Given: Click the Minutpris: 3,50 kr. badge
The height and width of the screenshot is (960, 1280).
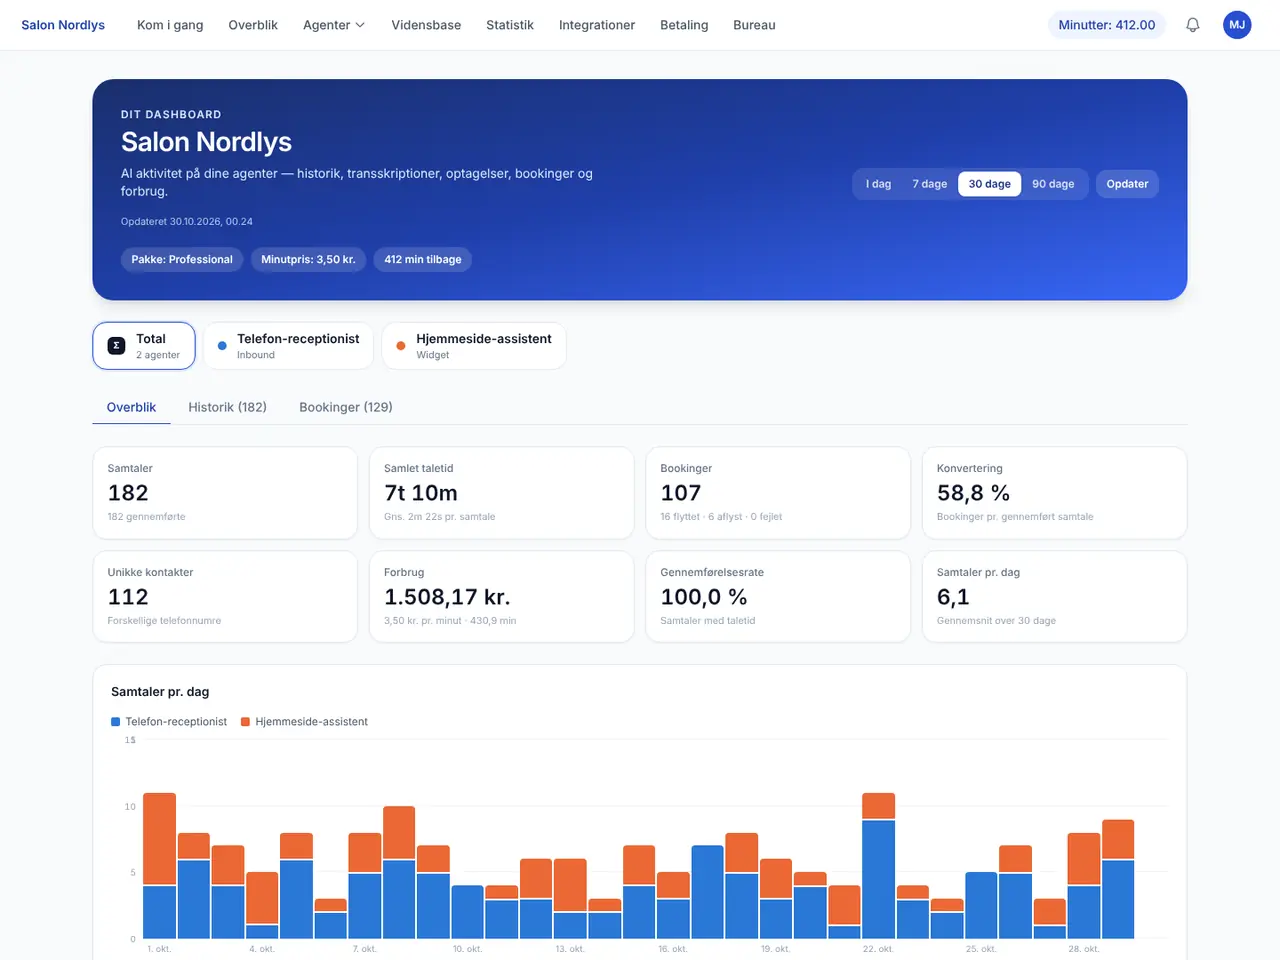Looking at the screenshot, I should click(x=308, y=260).
